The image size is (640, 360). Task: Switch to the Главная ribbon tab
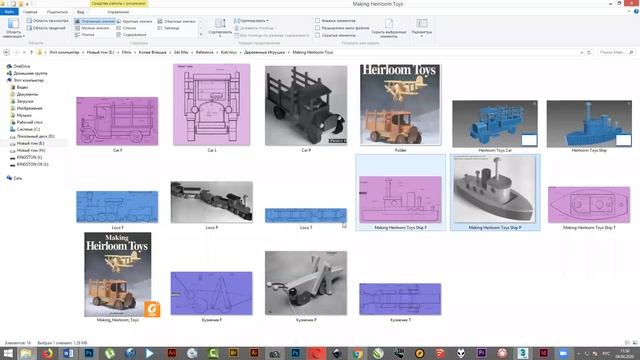click(30, 12)
